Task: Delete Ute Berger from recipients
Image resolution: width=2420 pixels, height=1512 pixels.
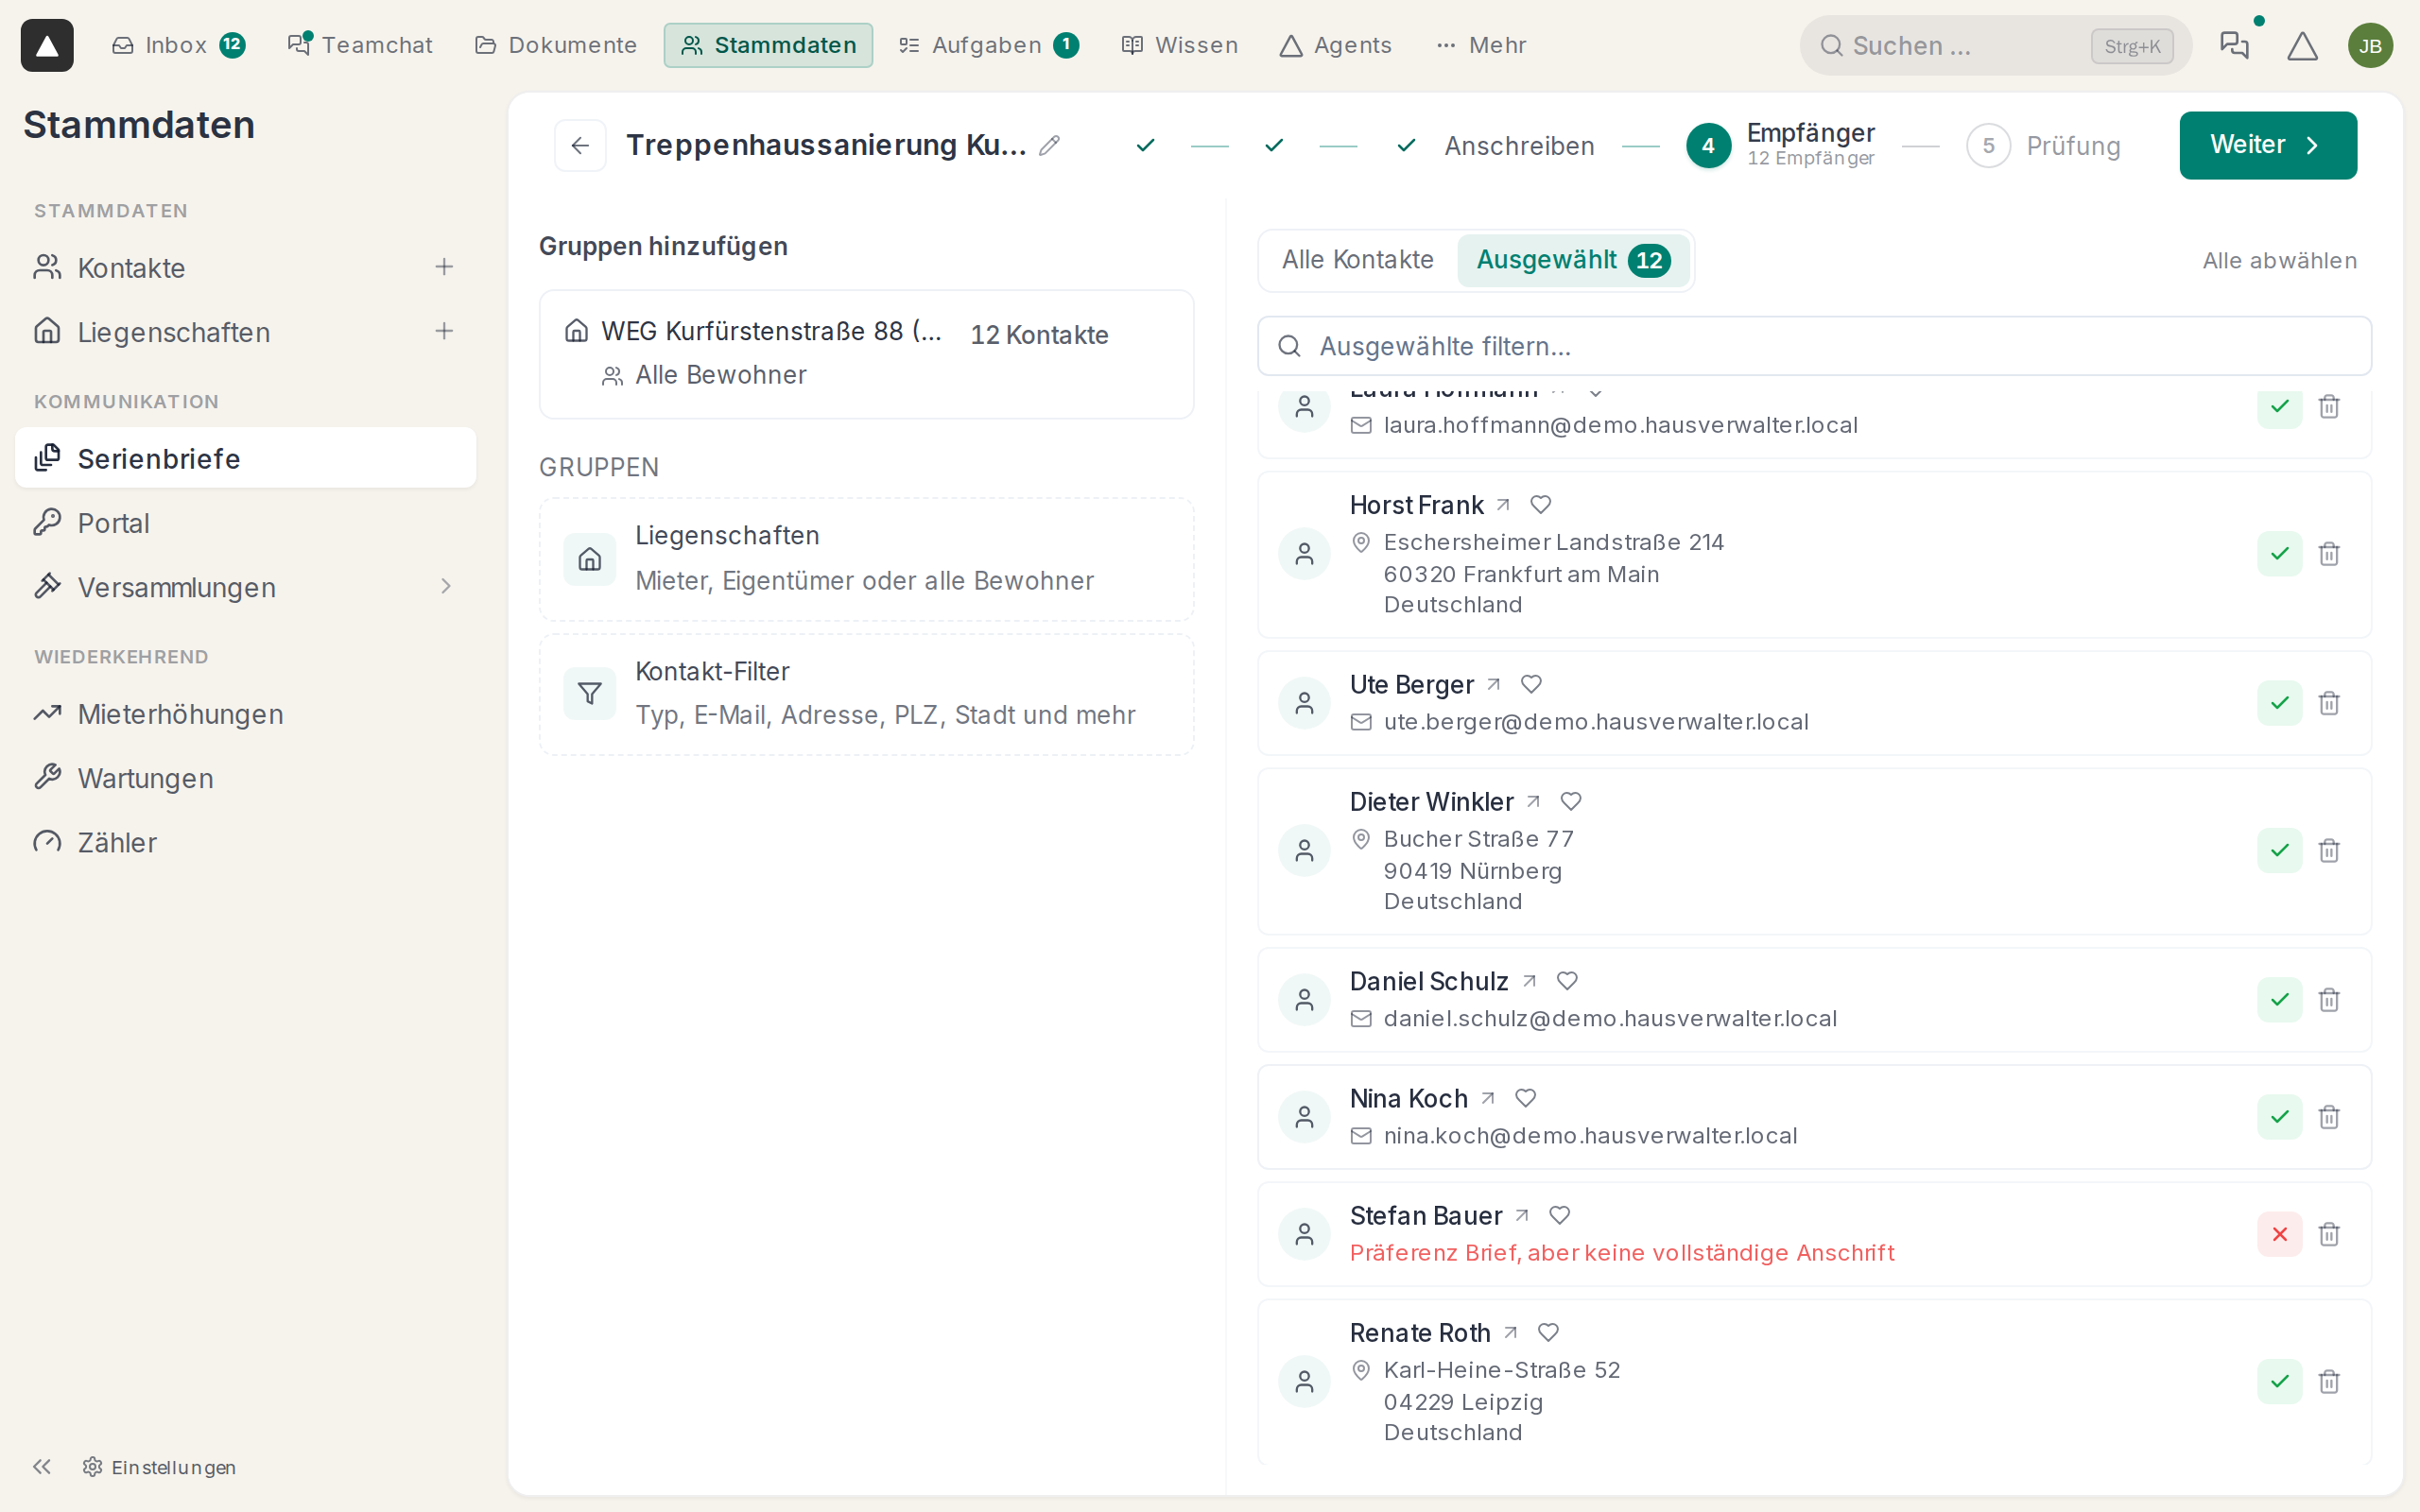Action: [x=2329, y=703]
